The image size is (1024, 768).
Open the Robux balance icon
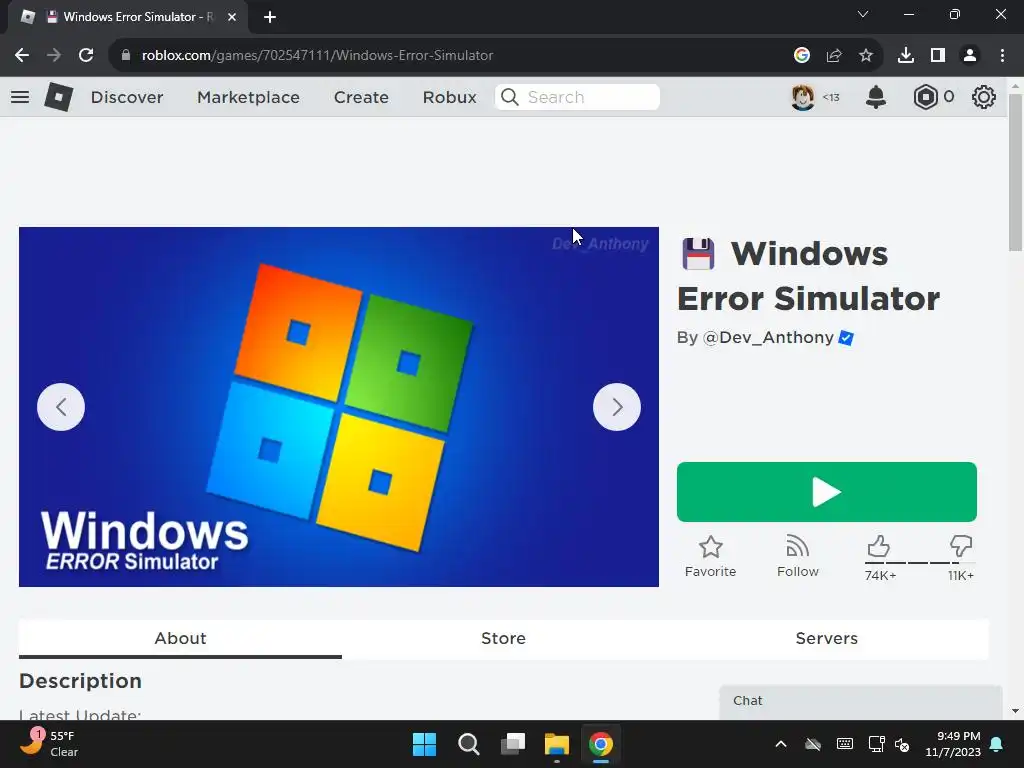point(925,97)
